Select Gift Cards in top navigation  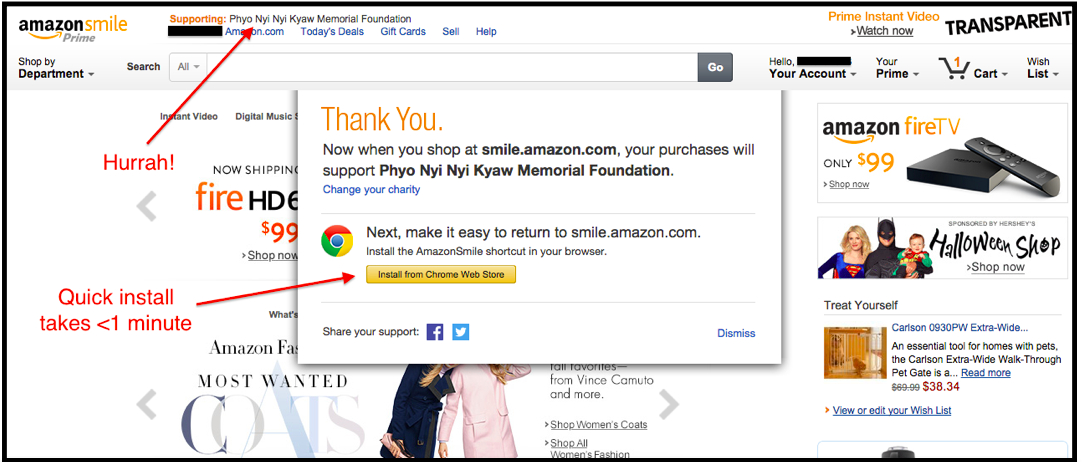point(403,32)
